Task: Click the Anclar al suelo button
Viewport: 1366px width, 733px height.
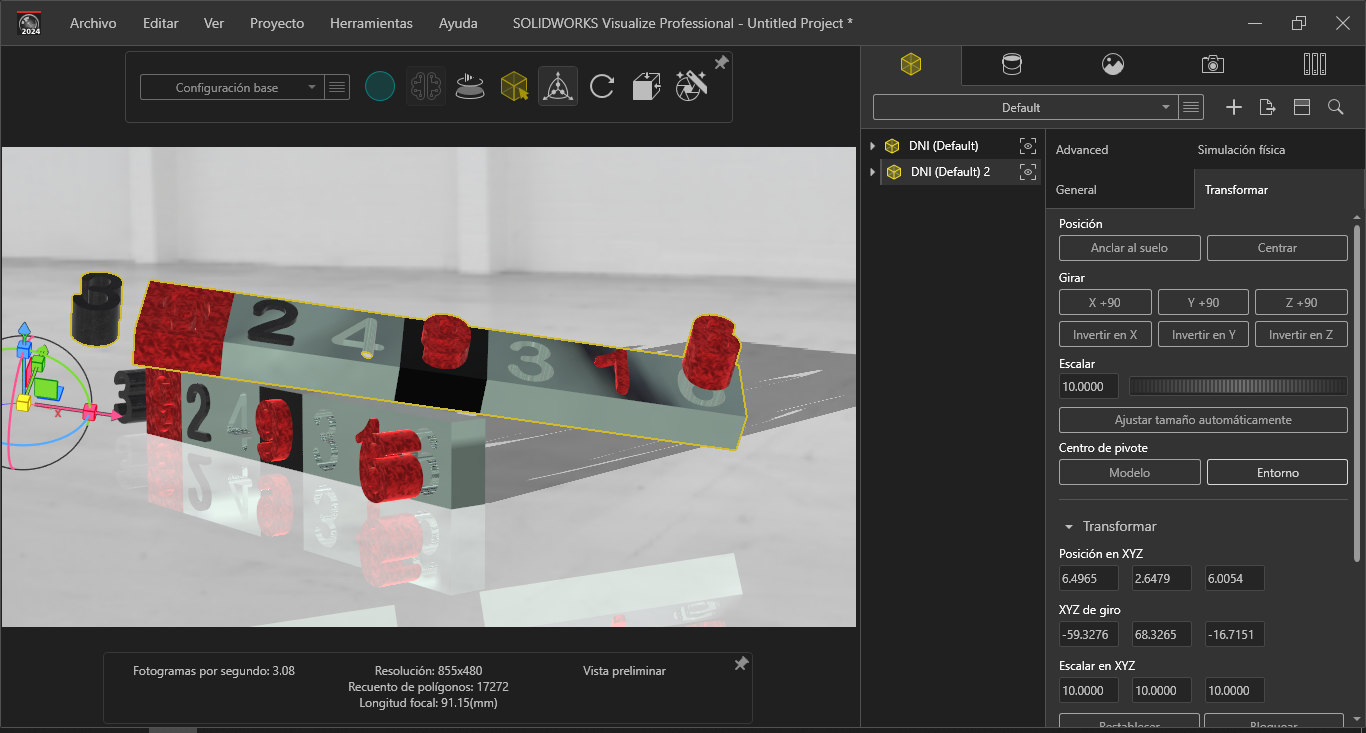Action: [1129, 248]
